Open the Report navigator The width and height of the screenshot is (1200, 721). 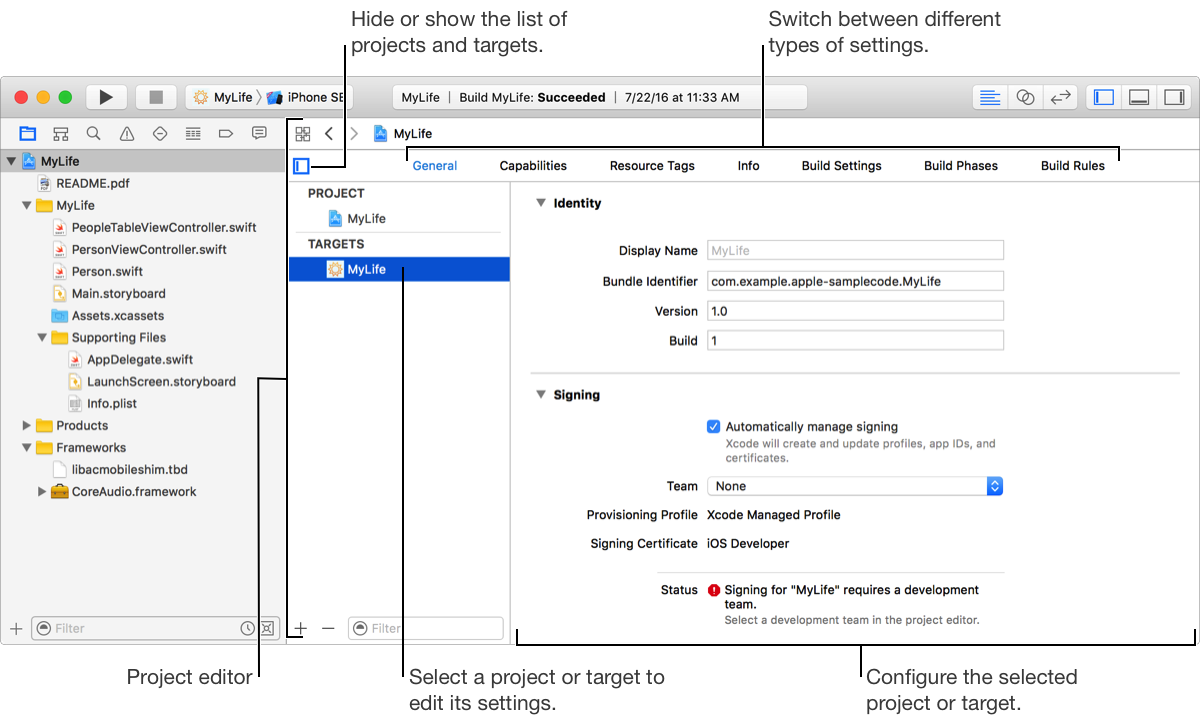(x=259, y=133)
